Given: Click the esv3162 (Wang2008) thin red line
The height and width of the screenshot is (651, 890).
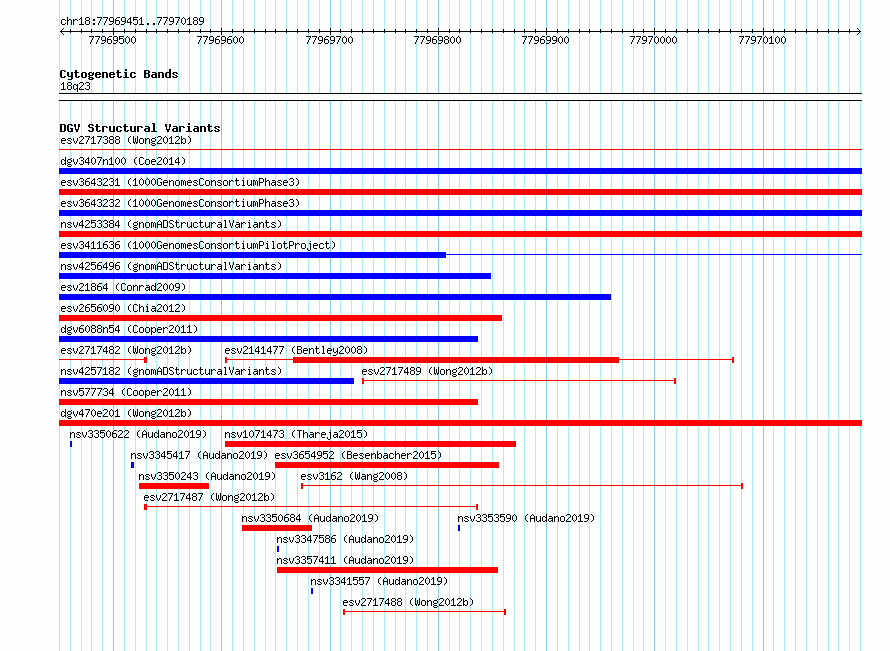Looking at the screenshot, I should pyautogui.click(x=522, y=486).
